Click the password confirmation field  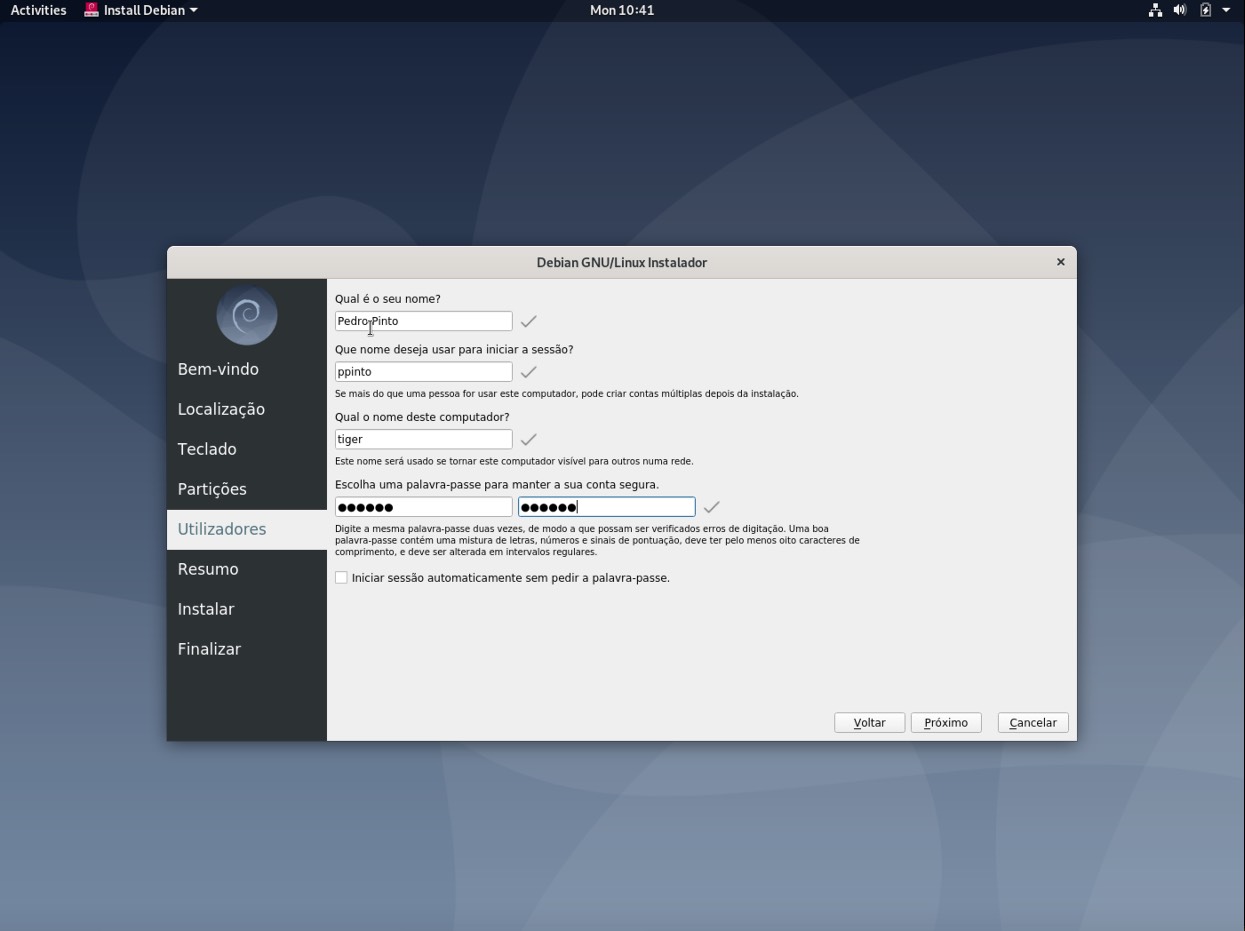pyautogui.click(x=606, y=506)
